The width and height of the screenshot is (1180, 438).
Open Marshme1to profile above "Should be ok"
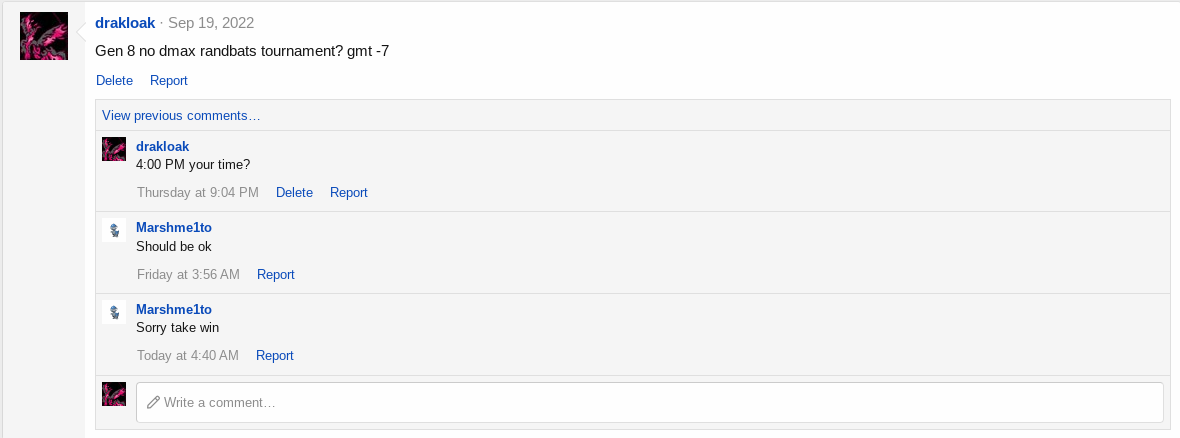point(174,227)
